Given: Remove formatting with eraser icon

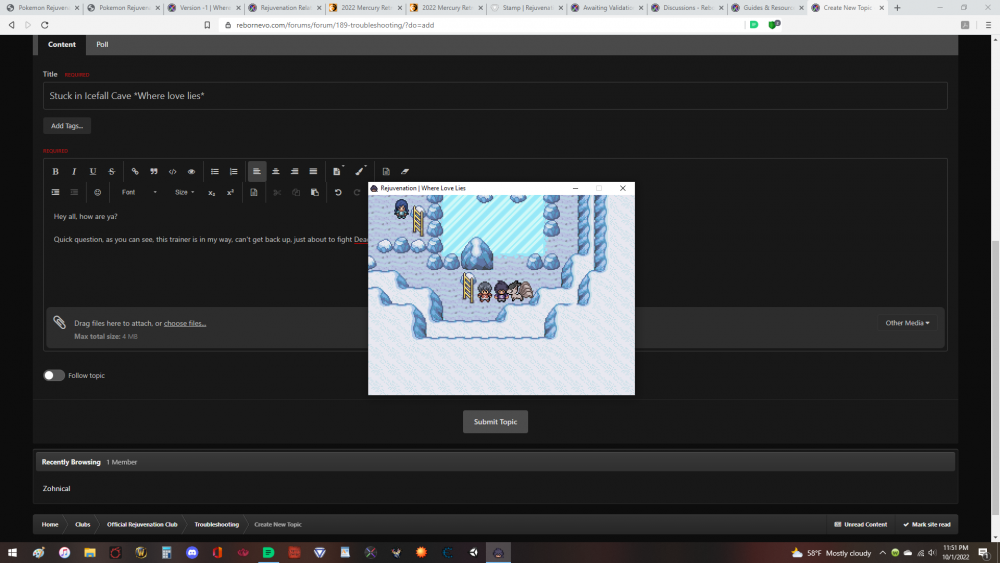Looking at the screenshot, I should [405, 172].
